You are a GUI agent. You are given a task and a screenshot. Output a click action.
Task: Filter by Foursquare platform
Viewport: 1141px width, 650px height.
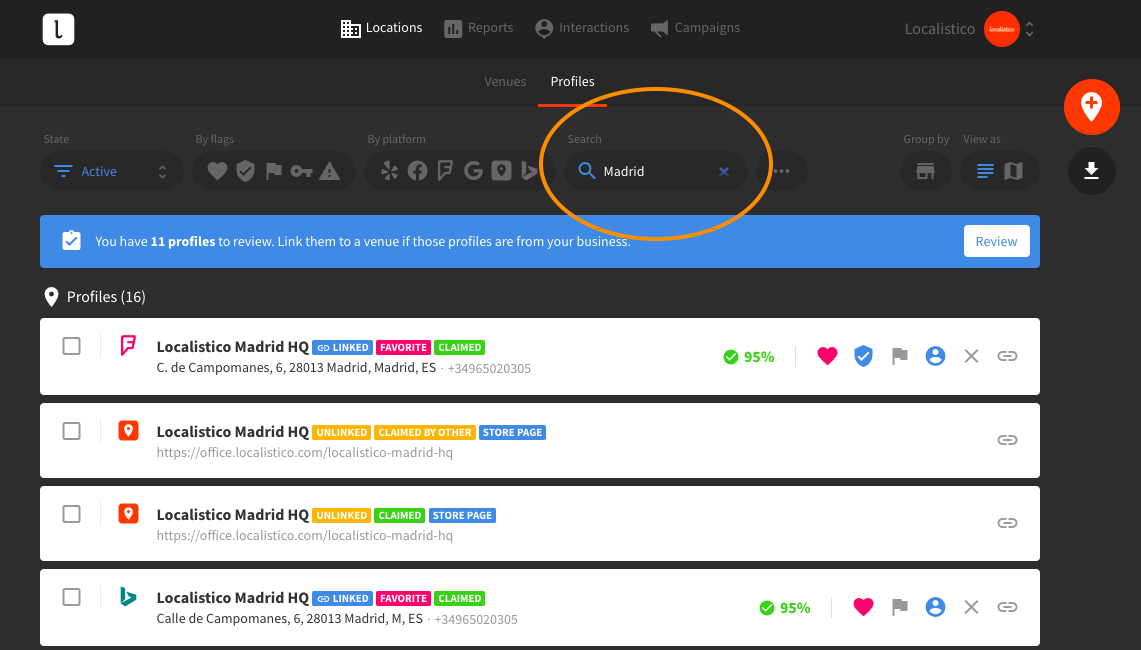click(x=445, y=171)
